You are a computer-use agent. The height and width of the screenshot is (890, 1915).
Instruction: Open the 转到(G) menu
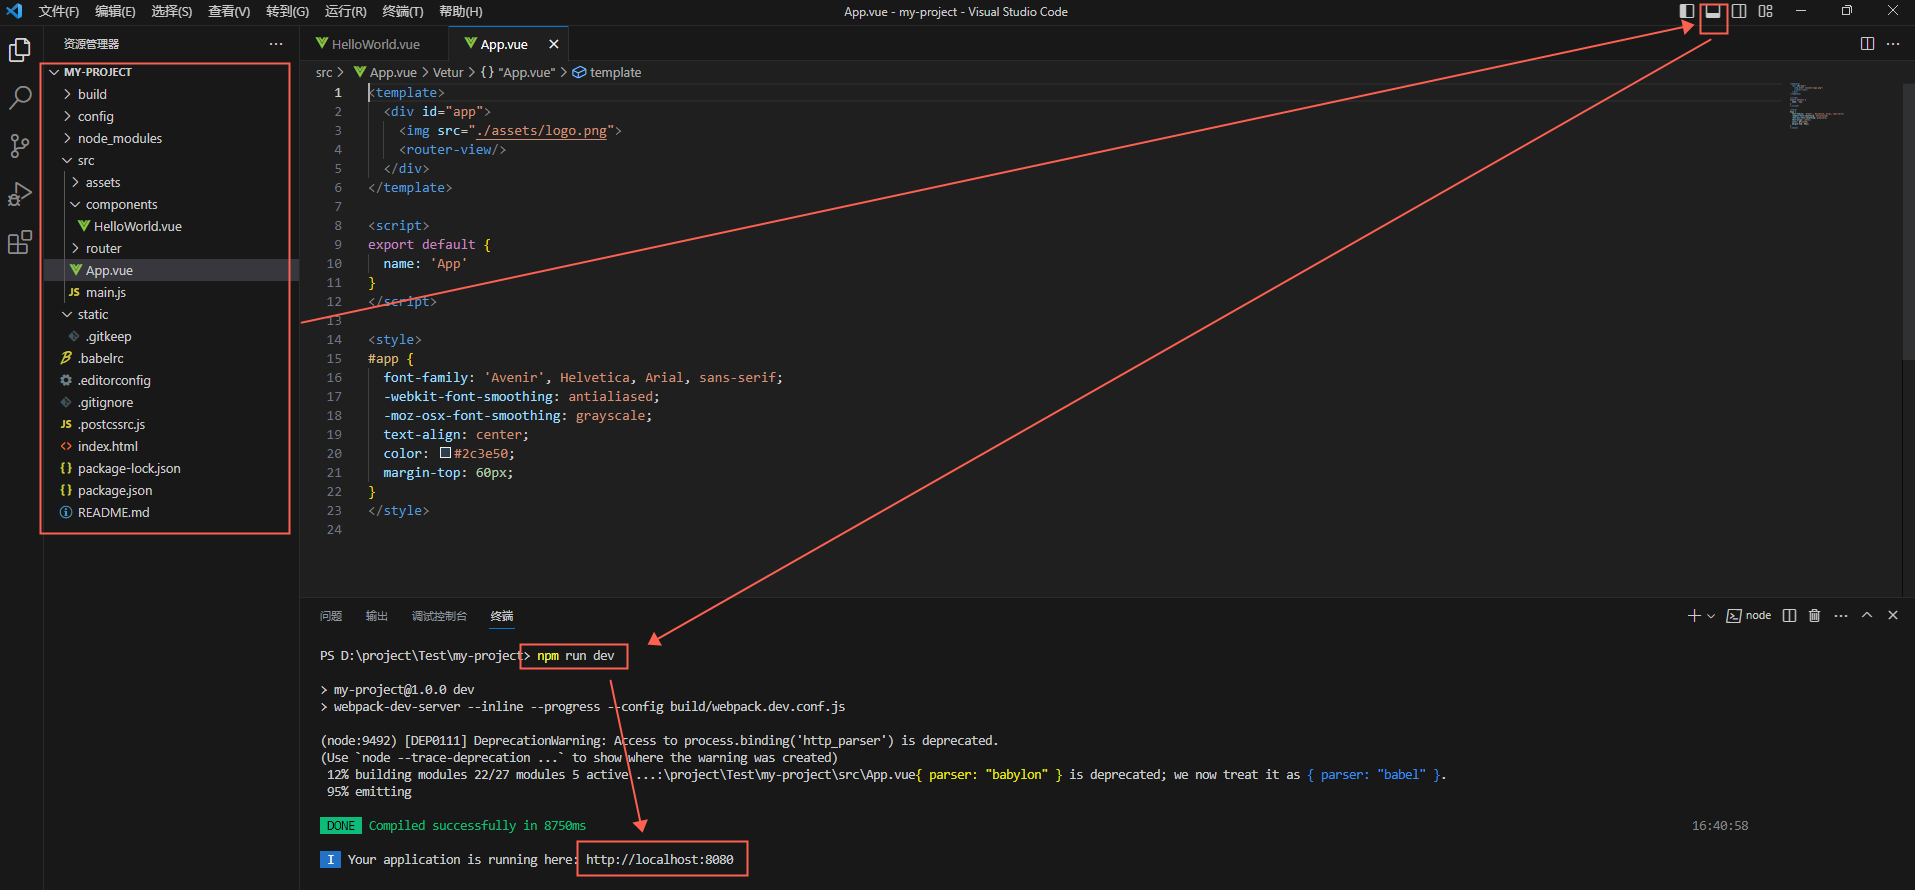(287, 11)
